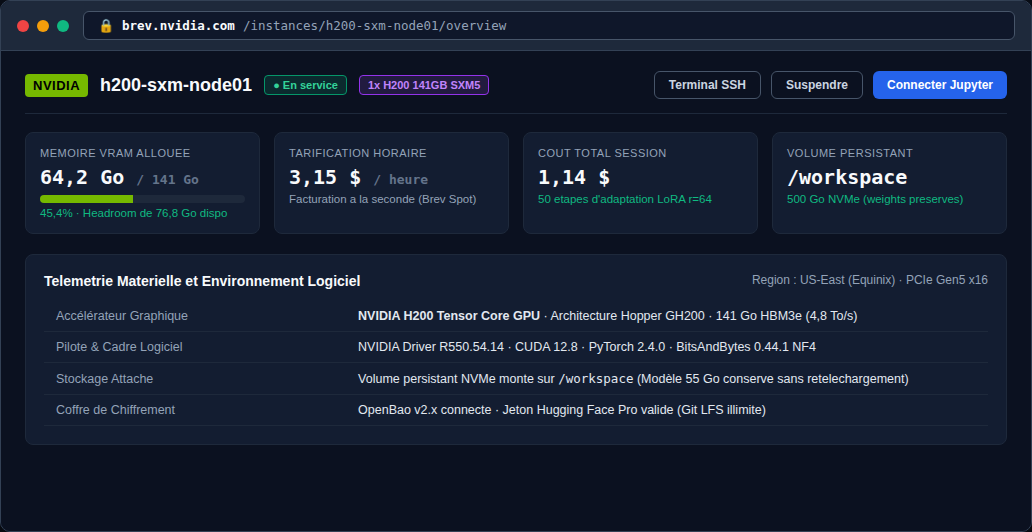This screenshot has height=532, width=1032.
Task: Click the VOLUME PERSISTANT label
Action: (x=850, y=153)
